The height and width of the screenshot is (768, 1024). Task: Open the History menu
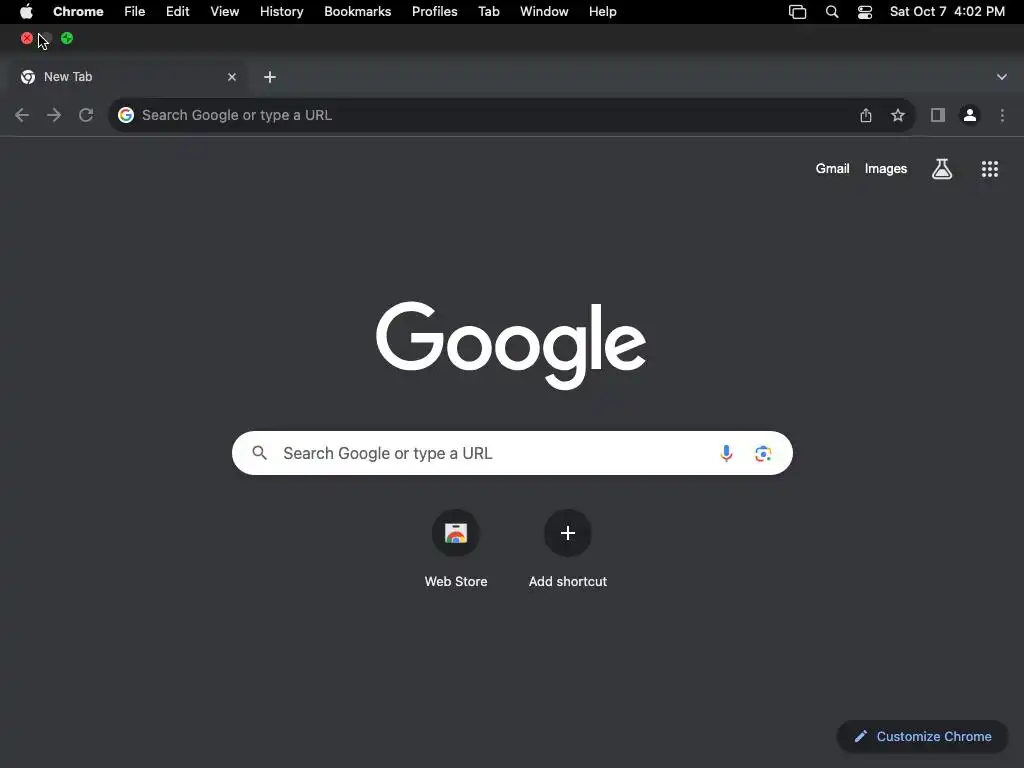pos(281,12)
